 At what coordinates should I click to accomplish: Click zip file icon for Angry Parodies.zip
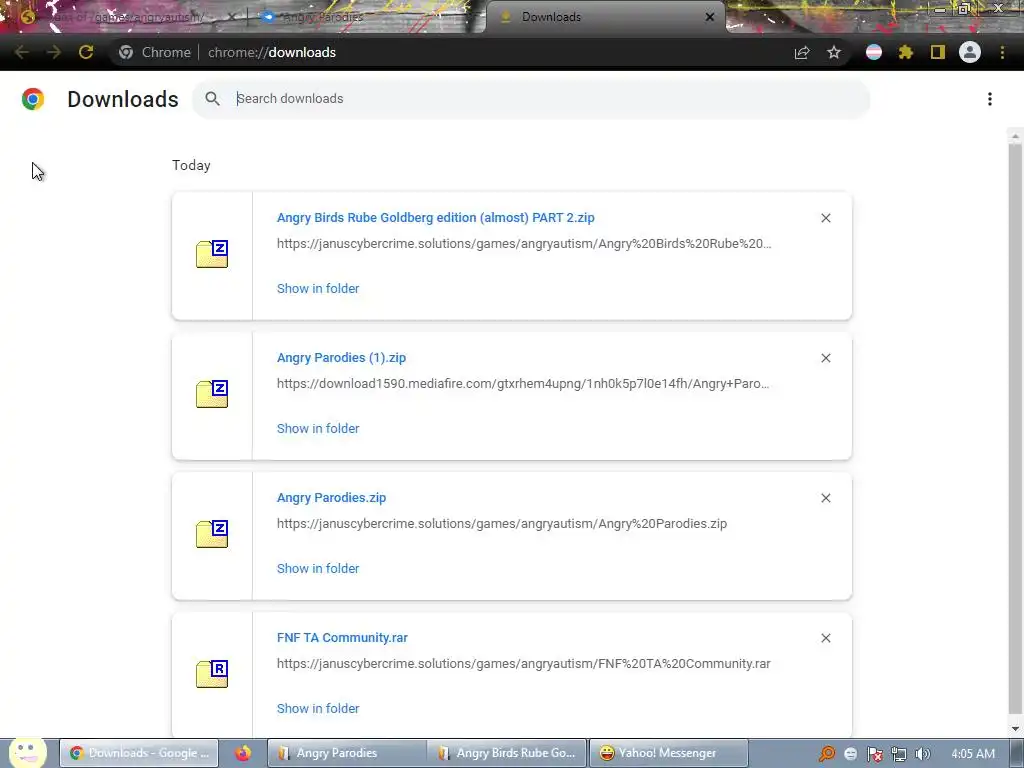[x=212, y=534]
